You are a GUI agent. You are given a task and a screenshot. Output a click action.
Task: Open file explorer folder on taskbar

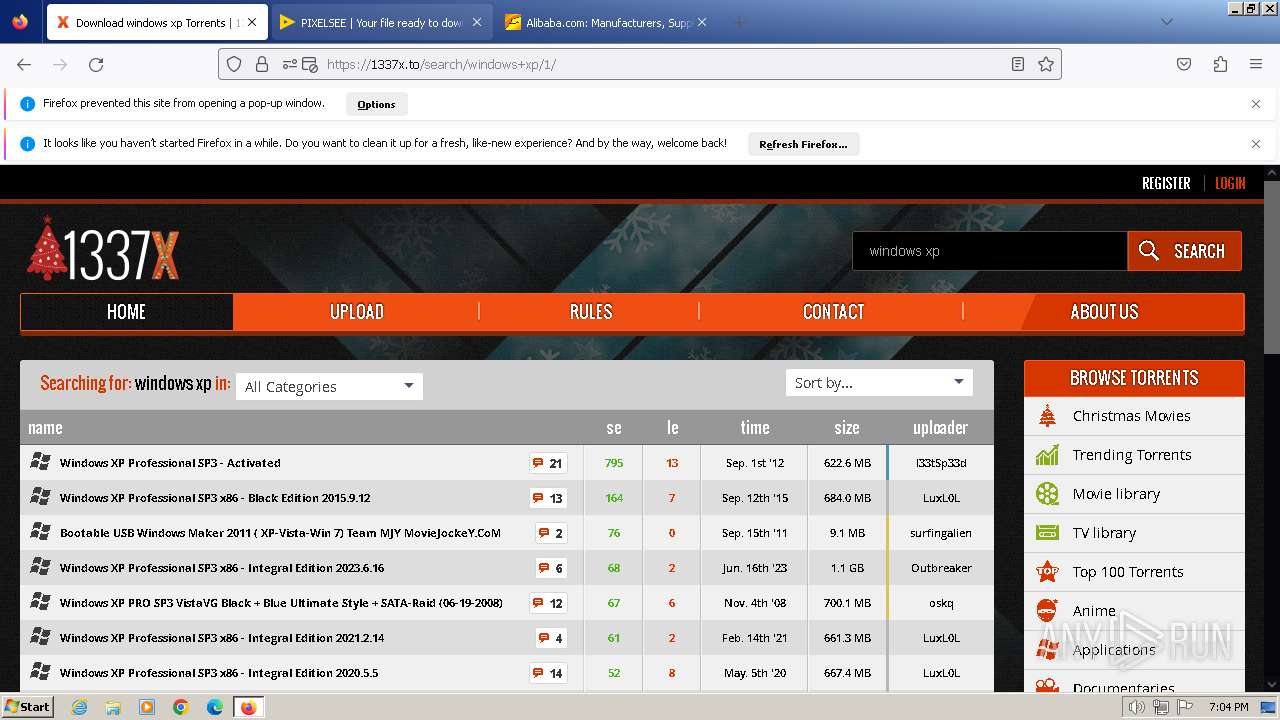(x=113, y=707)
